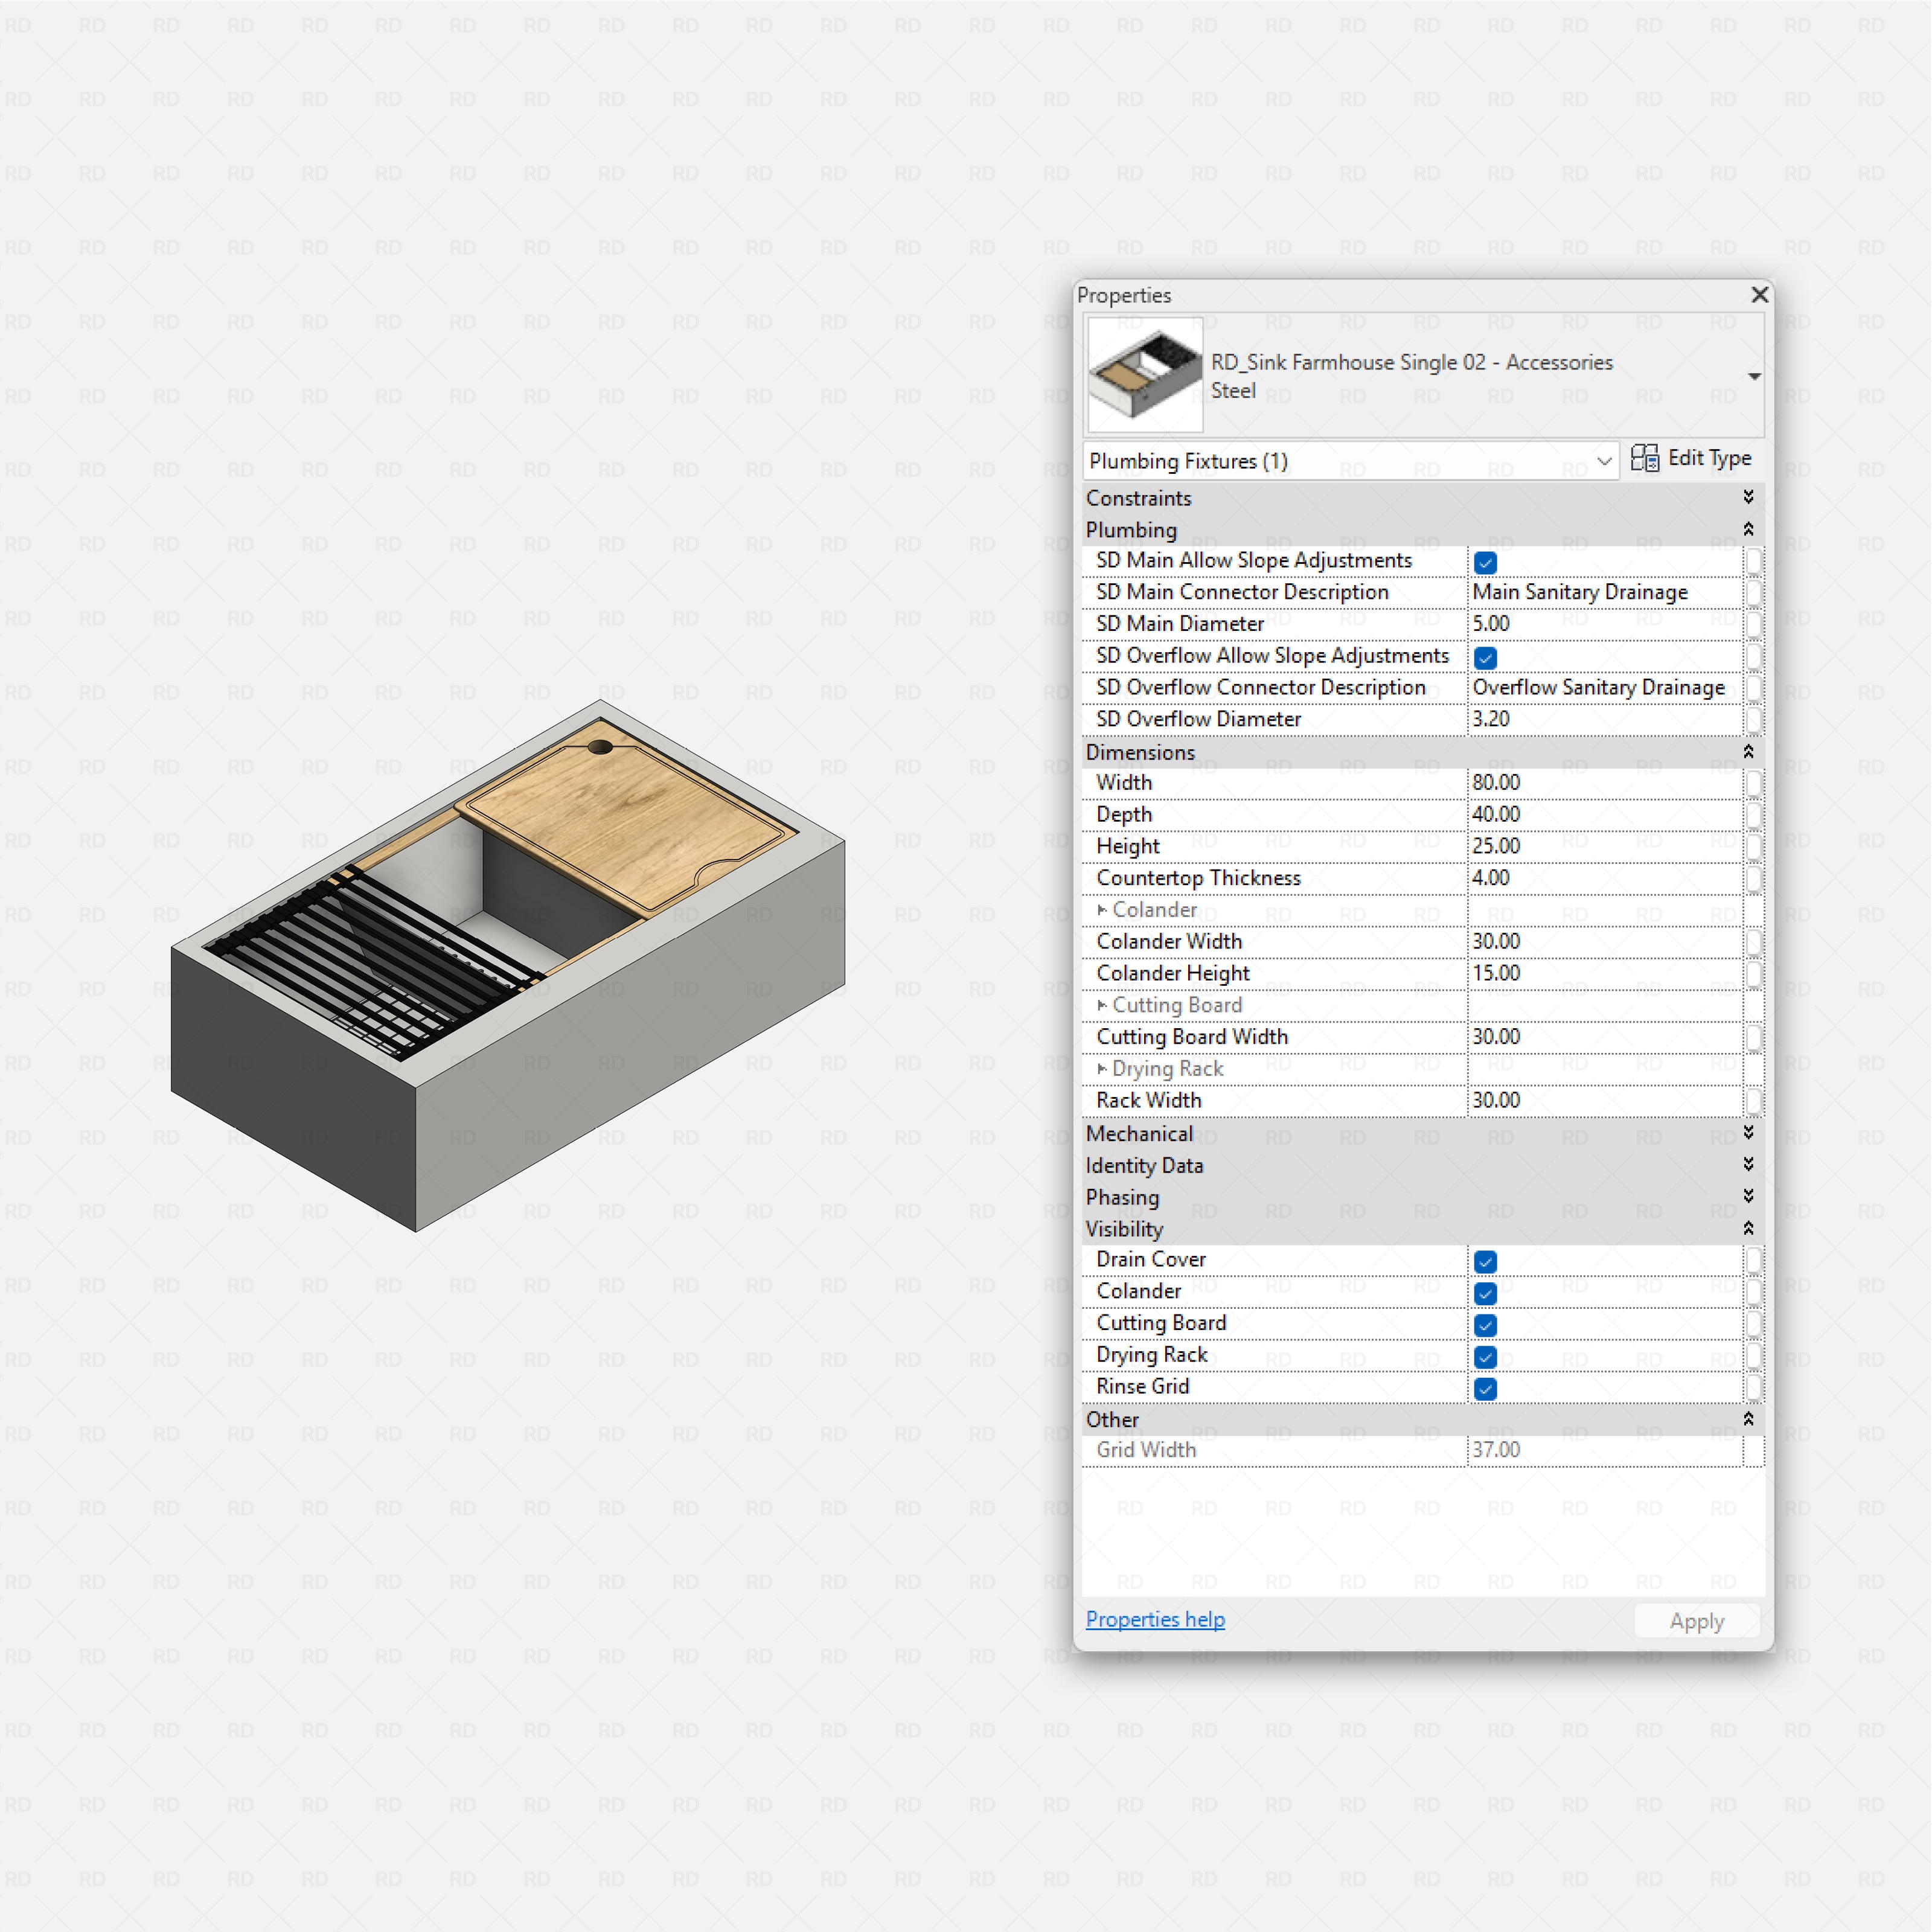1932x1932 pixels.
Task: Collapse the Dimensions section chevron
Action: pyautogui.click(x=1748, y=751)
